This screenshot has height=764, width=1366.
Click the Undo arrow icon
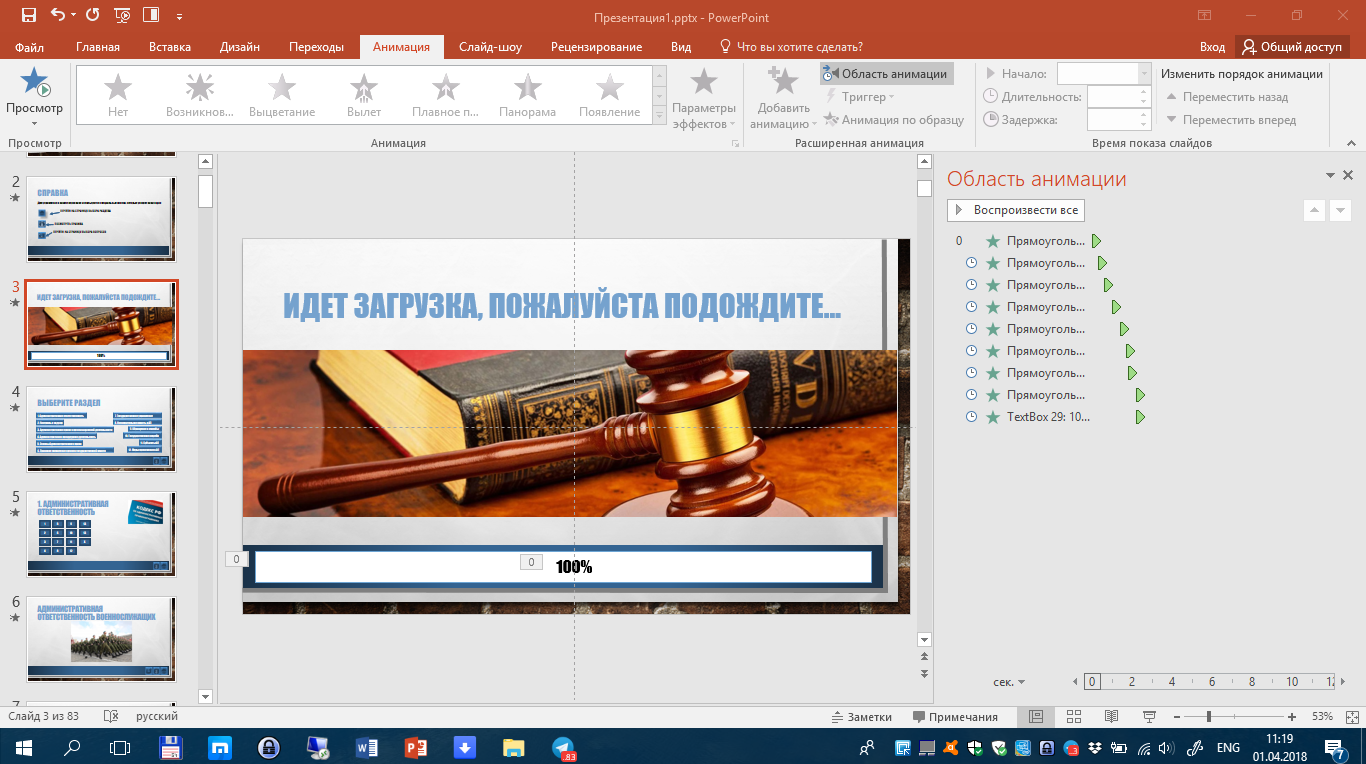coord(57,15)
